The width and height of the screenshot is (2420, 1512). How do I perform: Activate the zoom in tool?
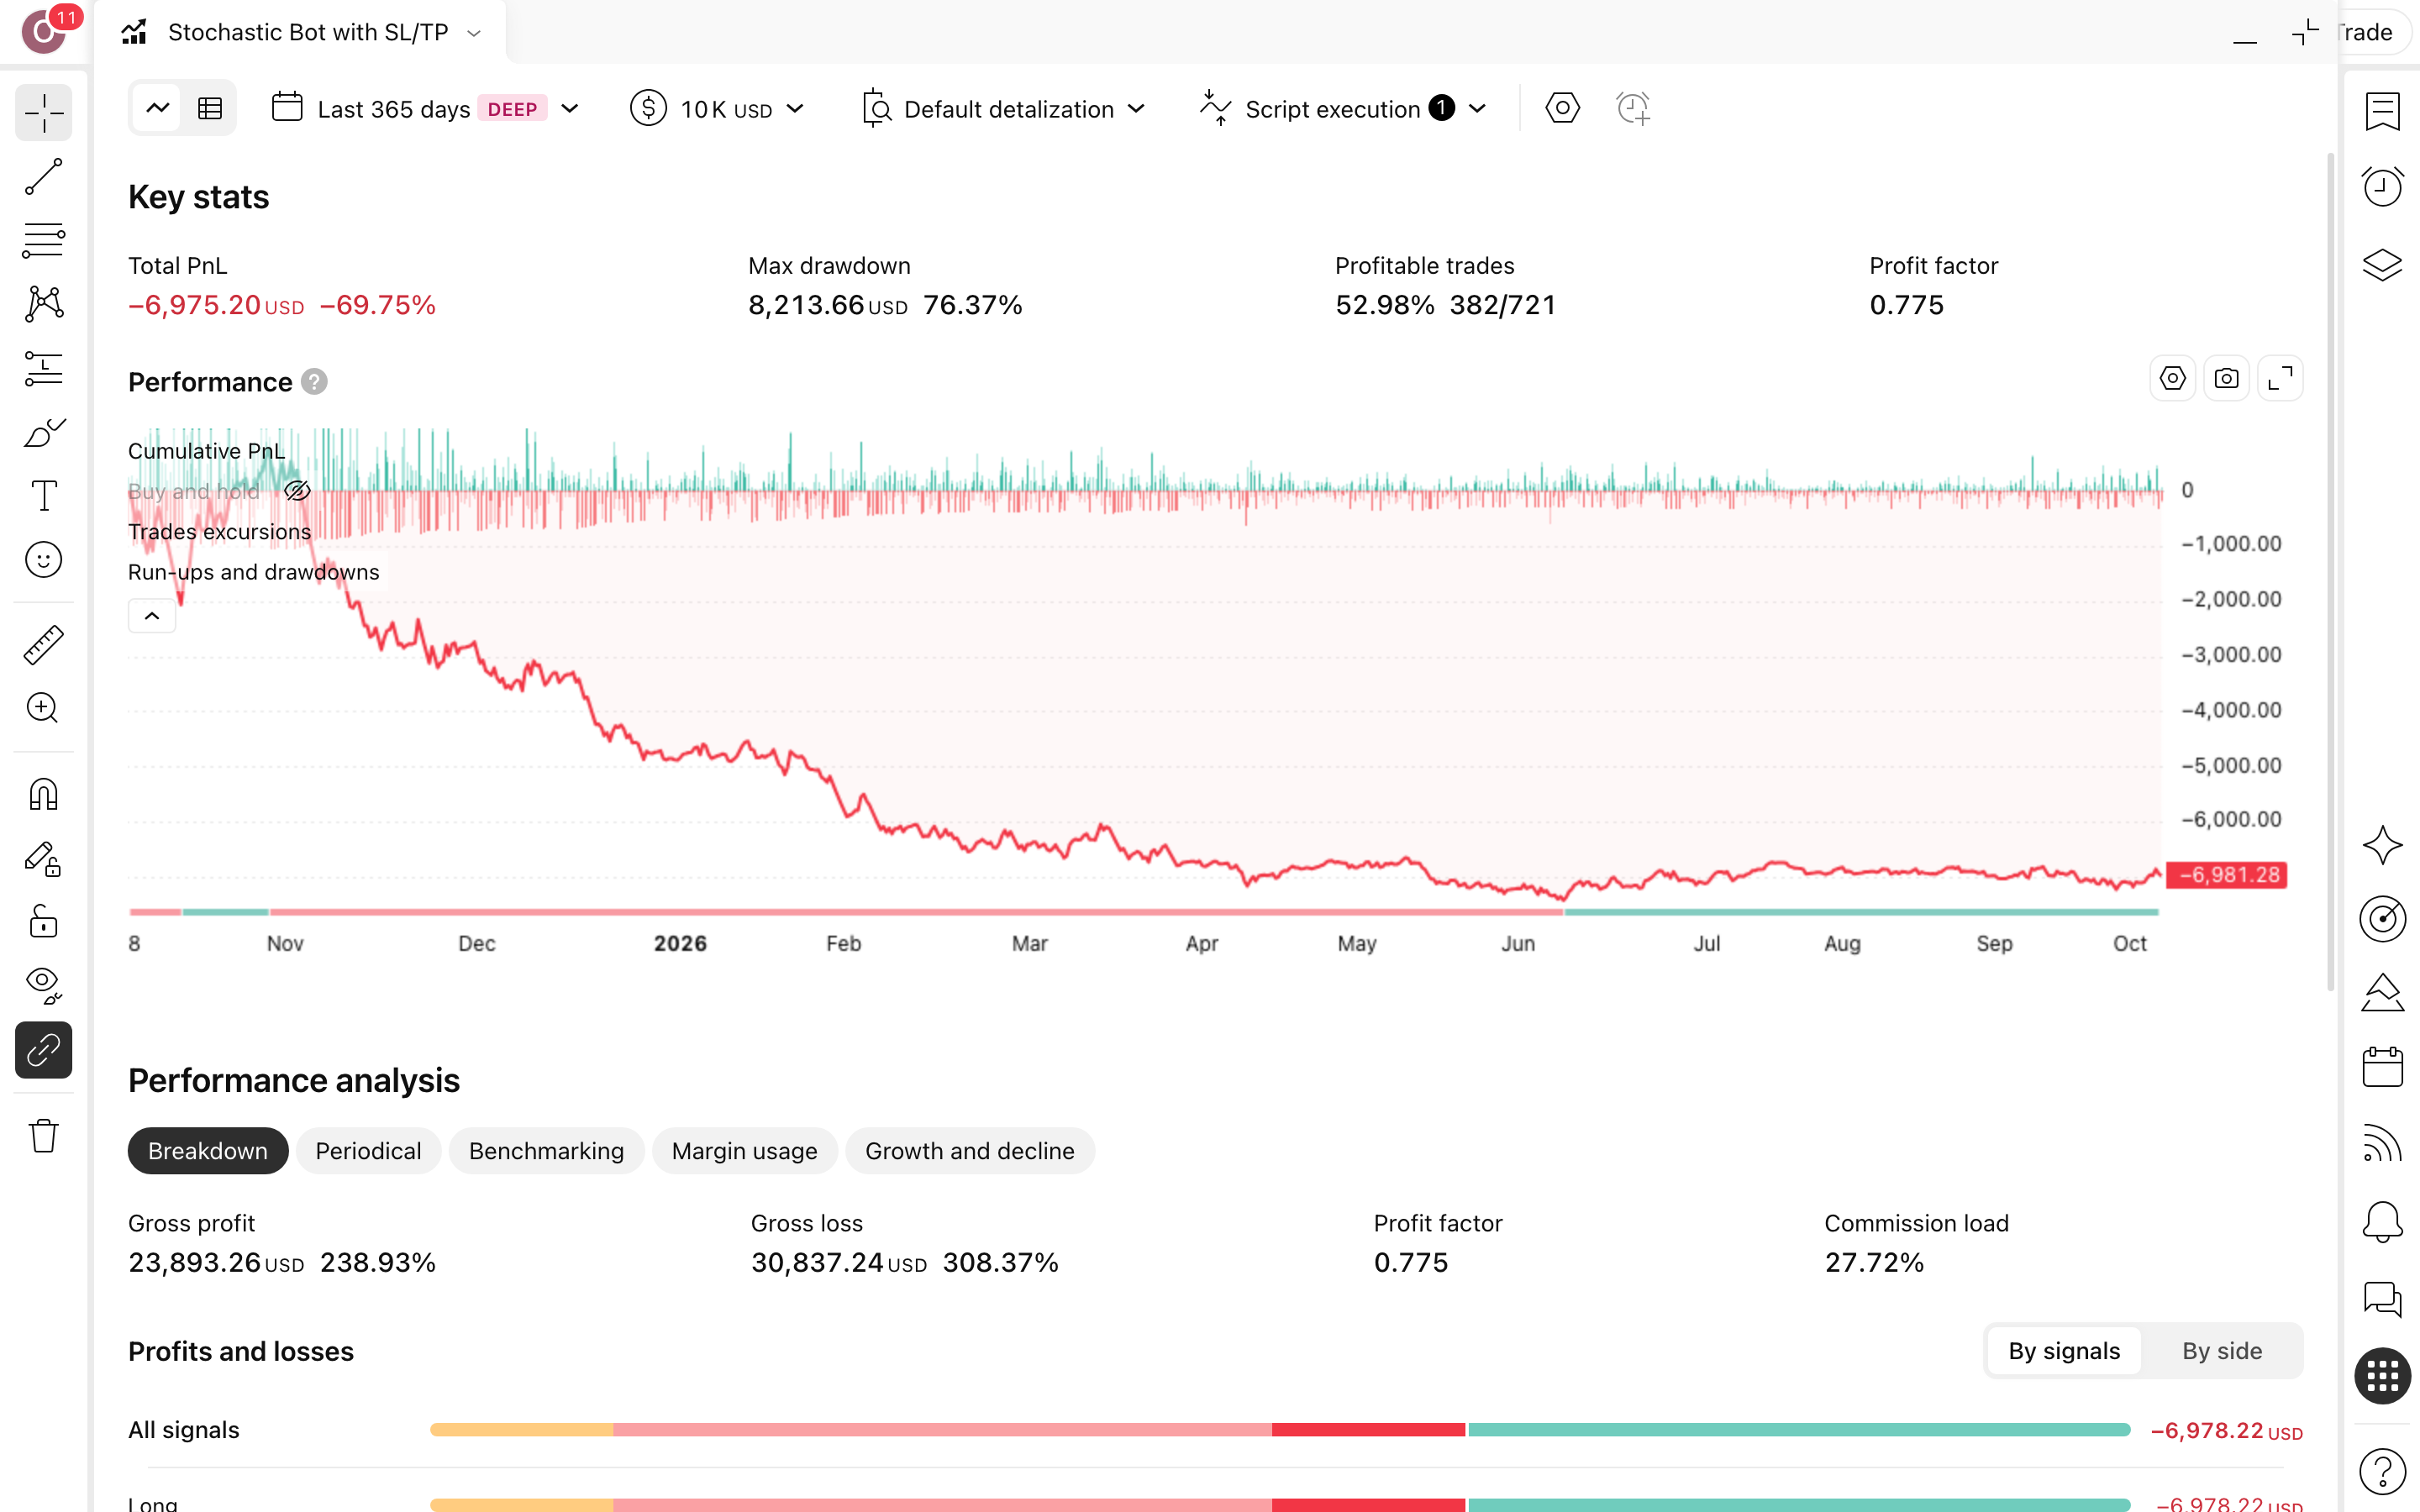click(x=44, y=708)
